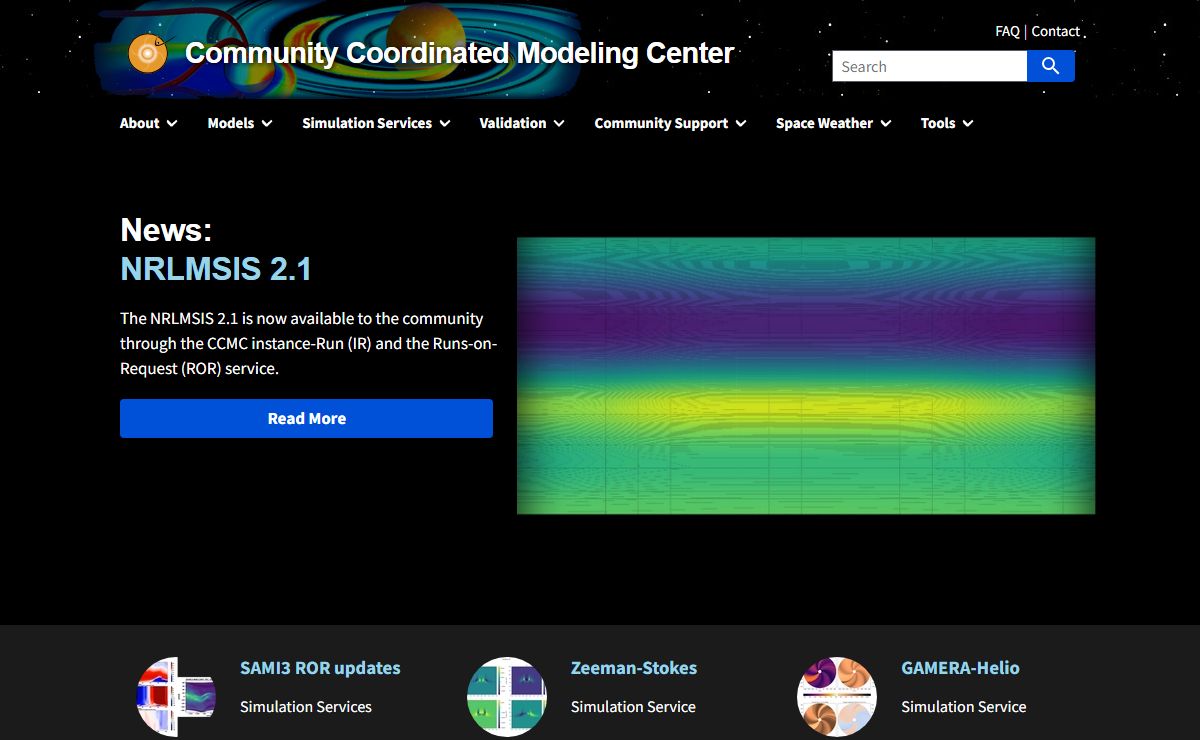Open the SAMI3 ROR updates thumbnail
The height and width of the screenshot is (740, 1200).
(176, 697)
